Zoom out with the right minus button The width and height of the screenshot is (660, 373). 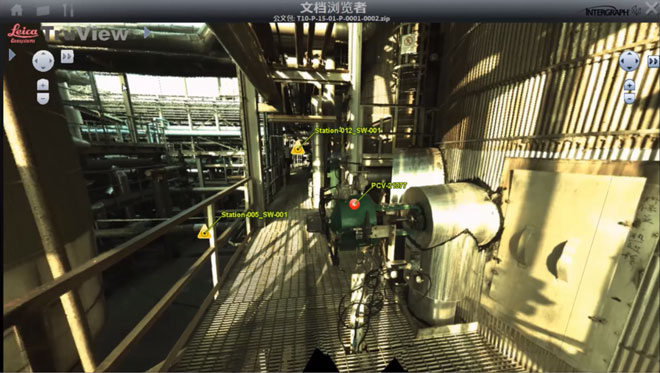coord(629,98)
